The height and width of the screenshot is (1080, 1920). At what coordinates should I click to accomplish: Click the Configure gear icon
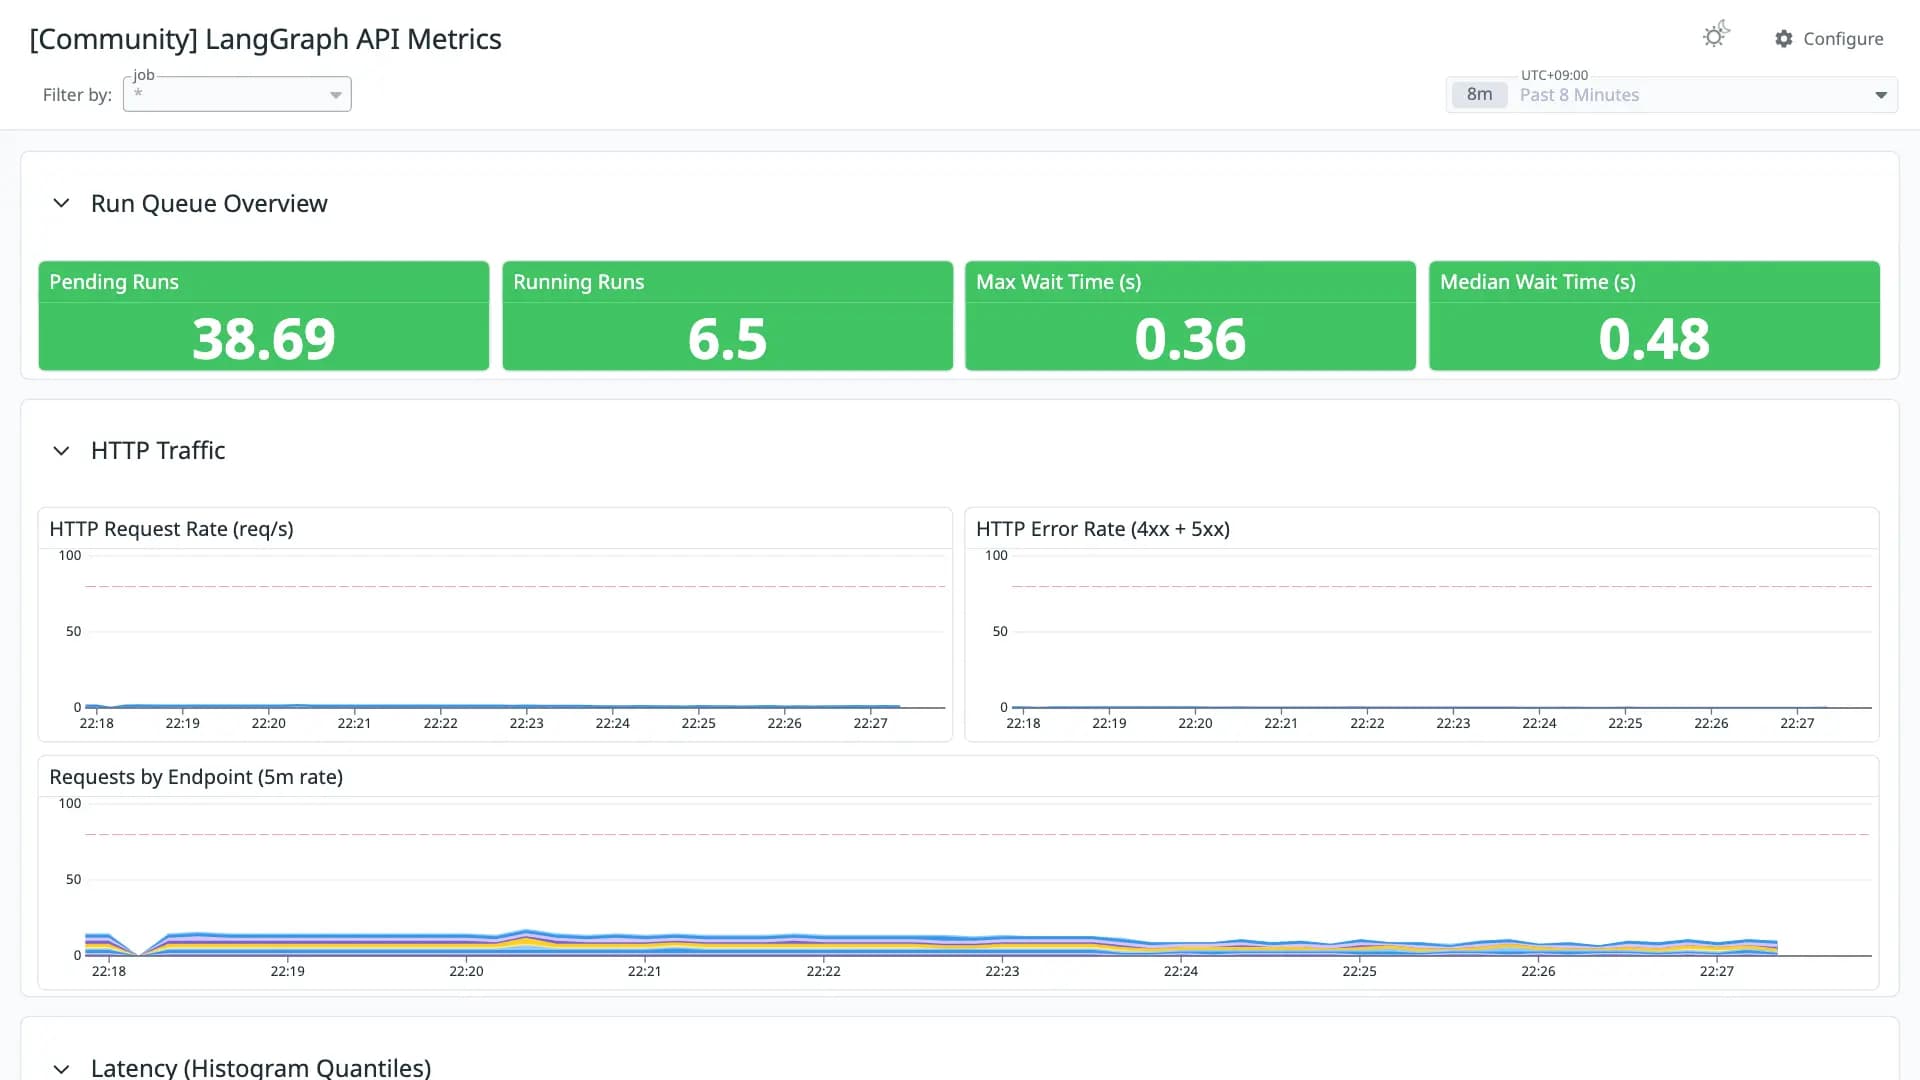[x=1784, y=39]
